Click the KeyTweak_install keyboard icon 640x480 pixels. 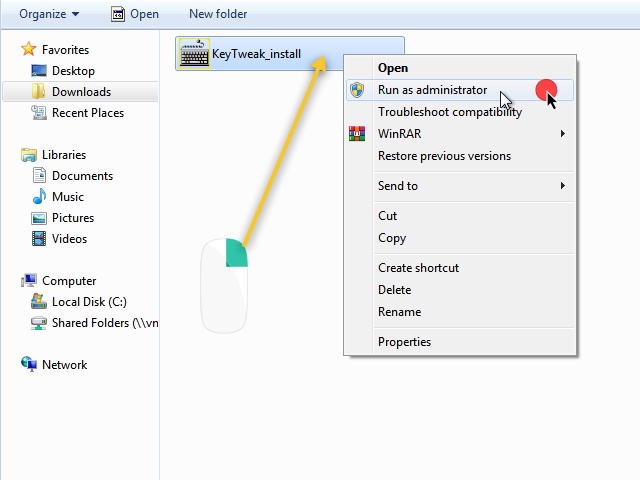point(194,54)
